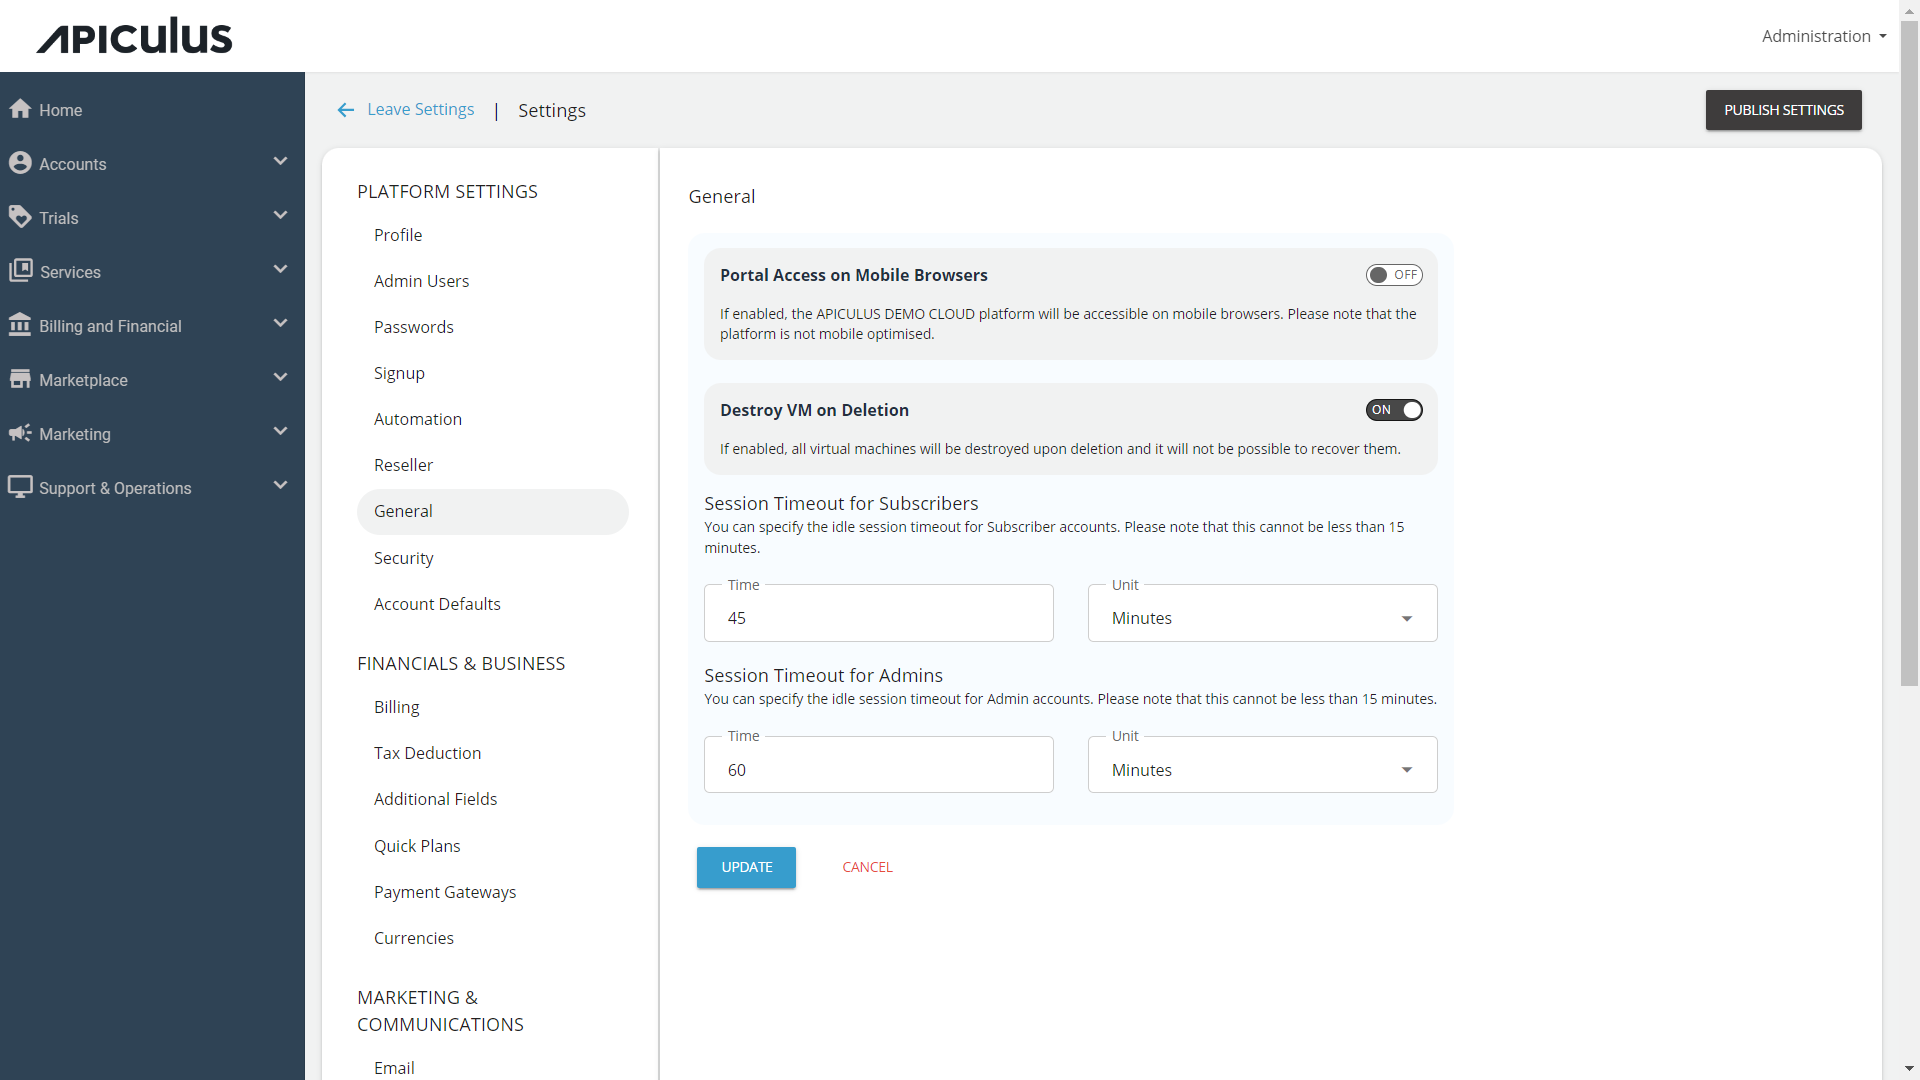Click the Services stack icon

click(x=20, y=271)
